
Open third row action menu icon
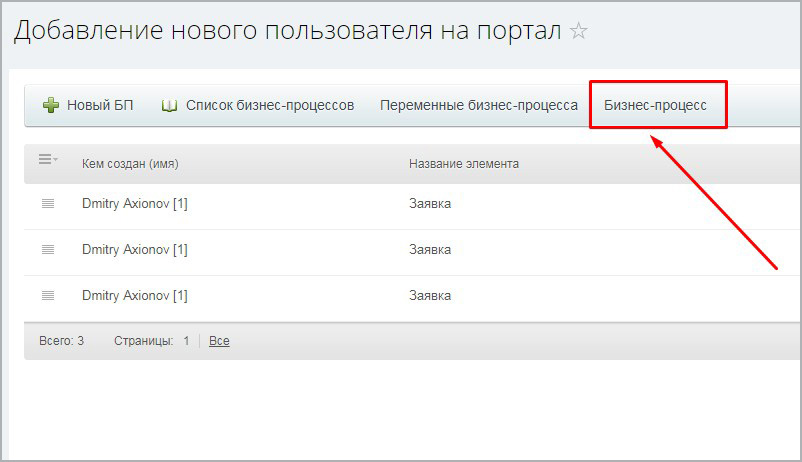click(48, 295)
